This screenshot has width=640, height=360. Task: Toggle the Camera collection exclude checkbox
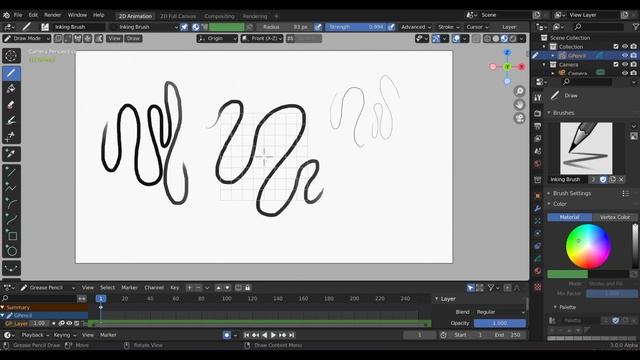pyautogui.click(x=616, y=64)
